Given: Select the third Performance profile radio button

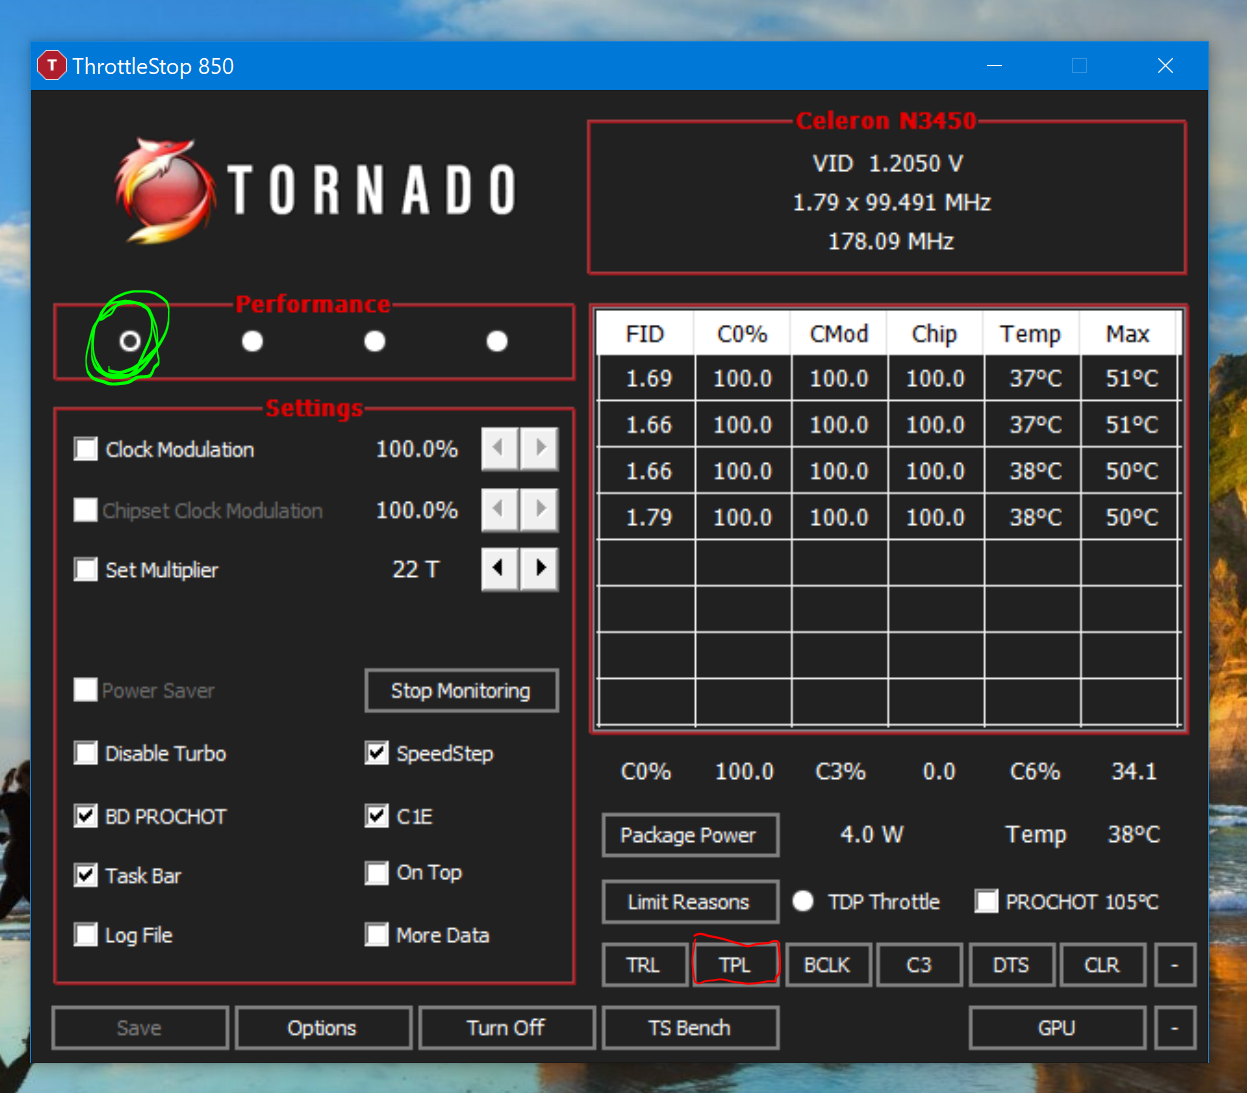Looking at the screenshot, I should click(x=375, y=341).
